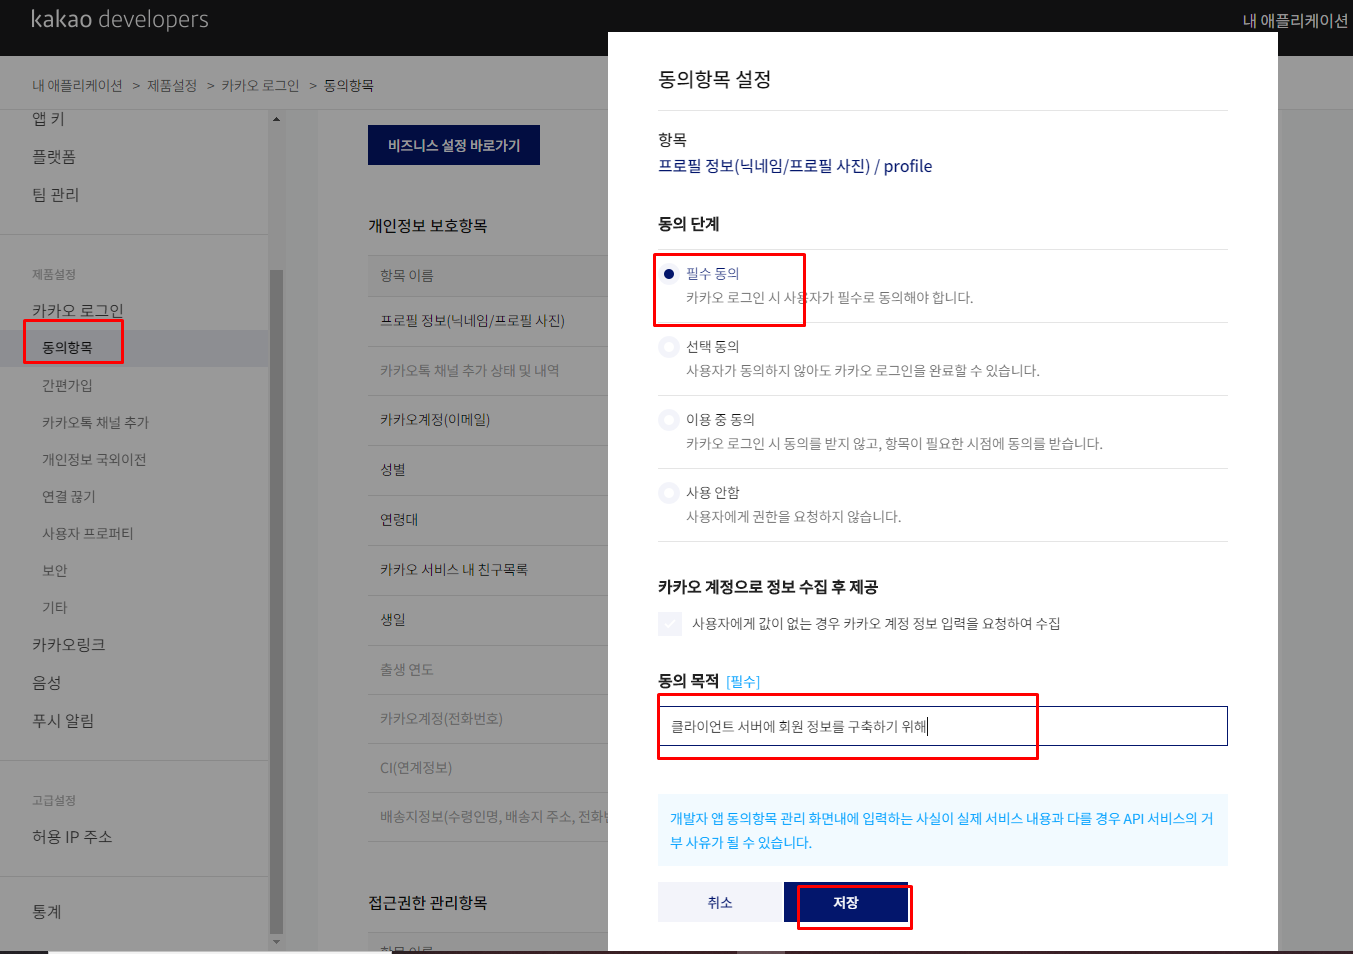This screenshot has height=954, width=1353.
Task: Click the kakao developers logo
Action: point(120,19)
